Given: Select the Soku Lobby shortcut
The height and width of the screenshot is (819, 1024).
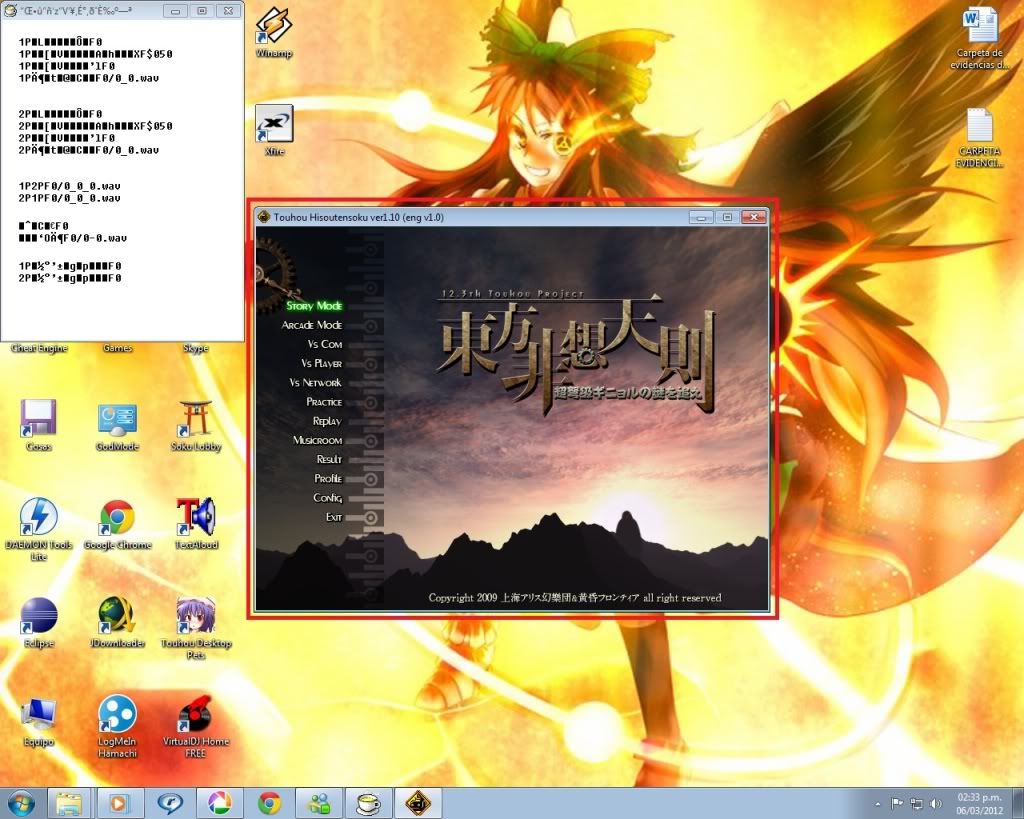Looking at the screenshot, I should (x=196, y=425).
